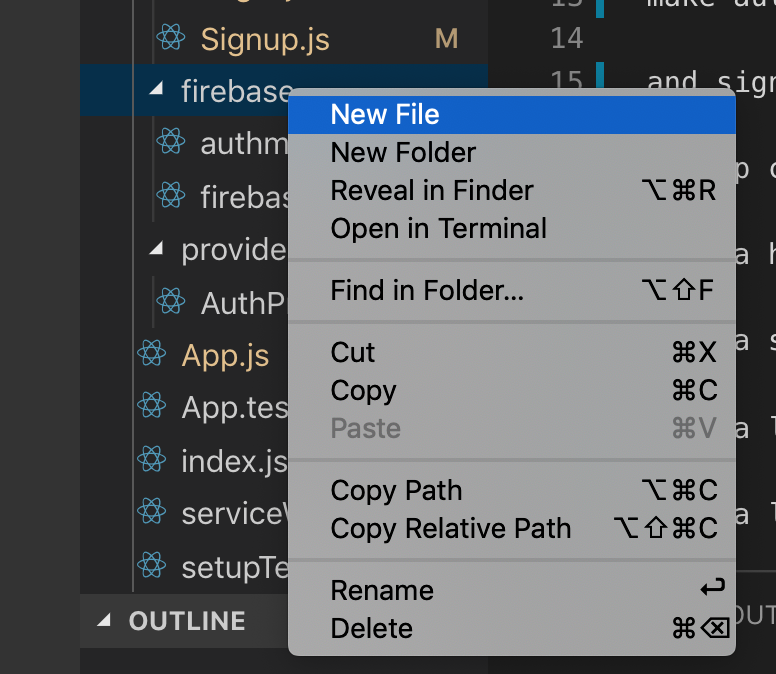
Task: Click the React icon beside Signup.js
Action: pos(171,39)
